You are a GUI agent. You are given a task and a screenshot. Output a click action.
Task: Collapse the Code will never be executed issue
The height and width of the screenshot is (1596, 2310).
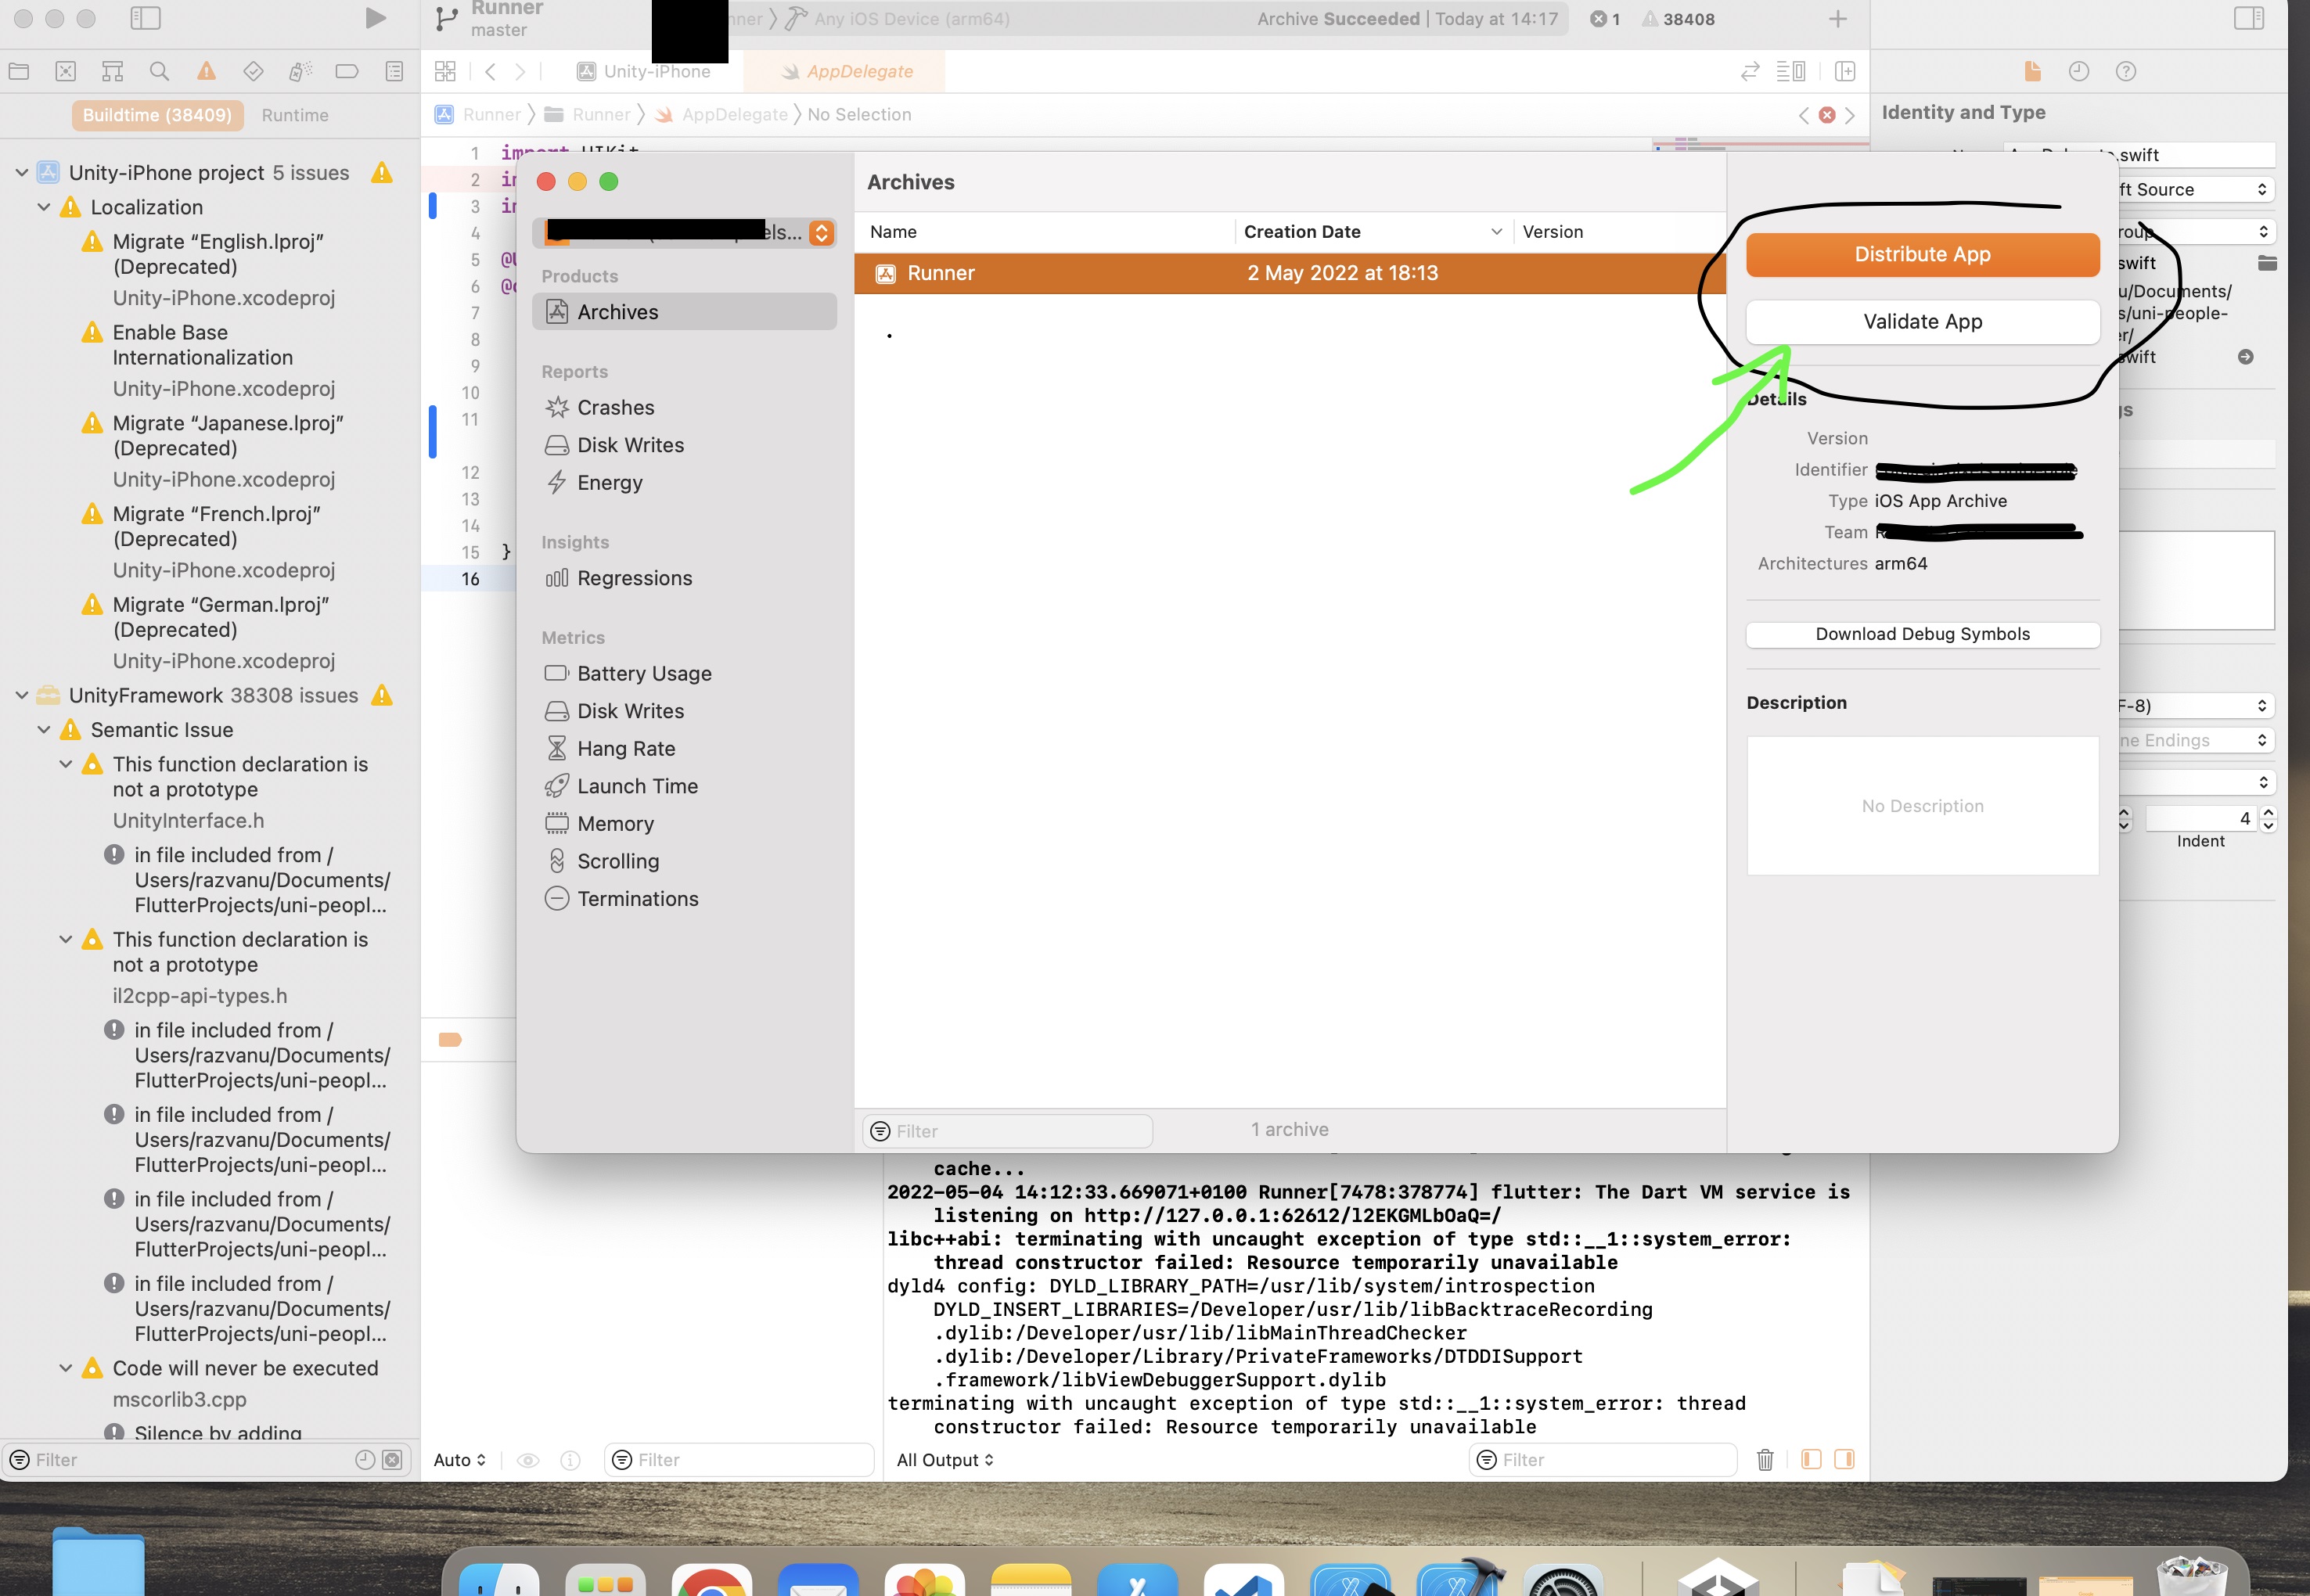pyautogui.click(x=65, y=1368)
